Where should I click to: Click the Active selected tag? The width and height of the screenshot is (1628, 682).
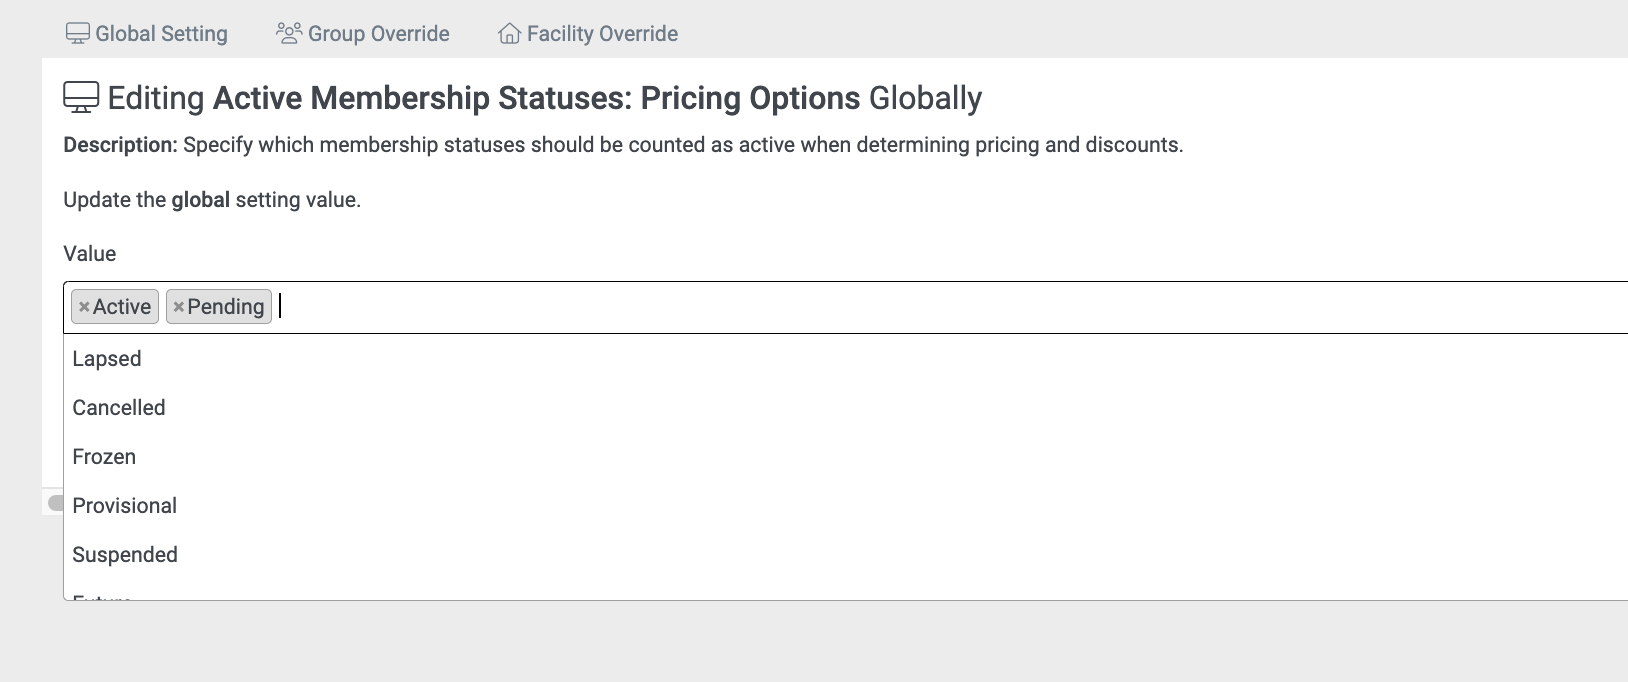point(115,307)
